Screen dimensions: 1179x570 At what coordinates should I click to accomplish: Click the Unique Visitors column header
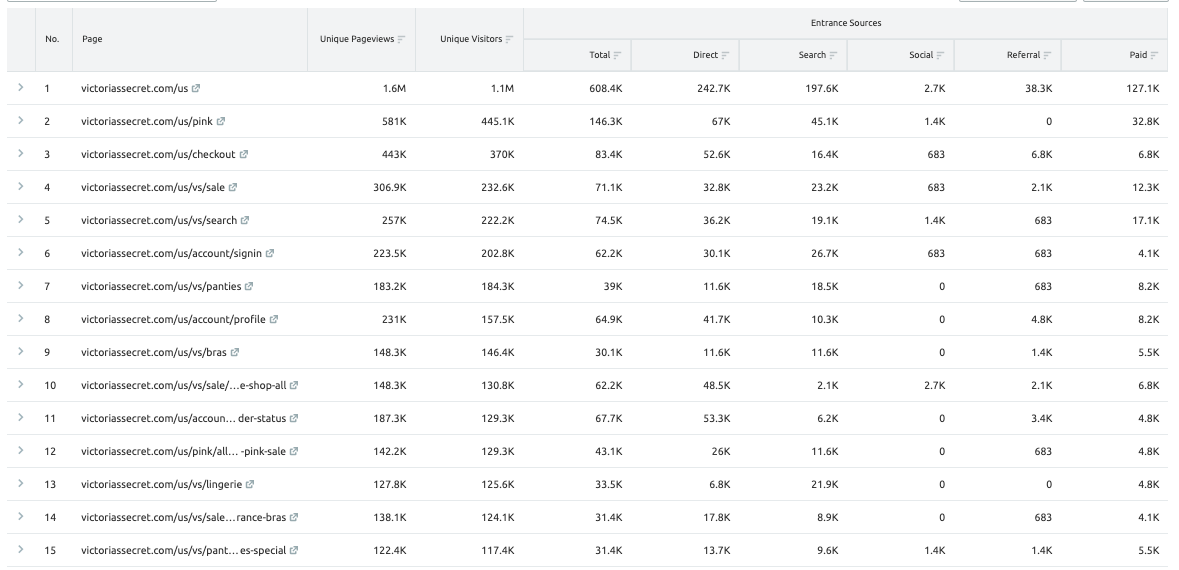[x=471, y=39]
